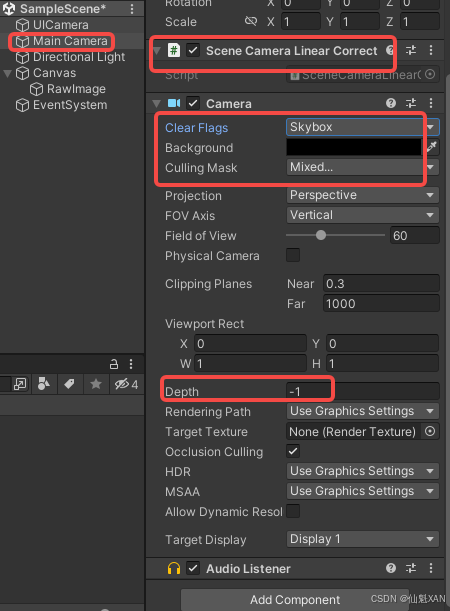Edit the Scale X field

tap(299, 21)
